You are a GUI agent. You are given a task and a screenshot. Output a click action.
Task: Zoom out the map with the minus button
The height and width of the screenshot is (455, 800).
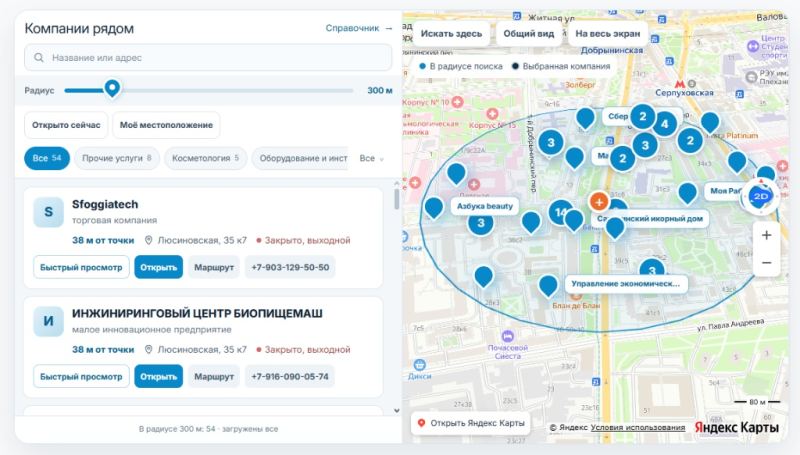click(766, 263)
